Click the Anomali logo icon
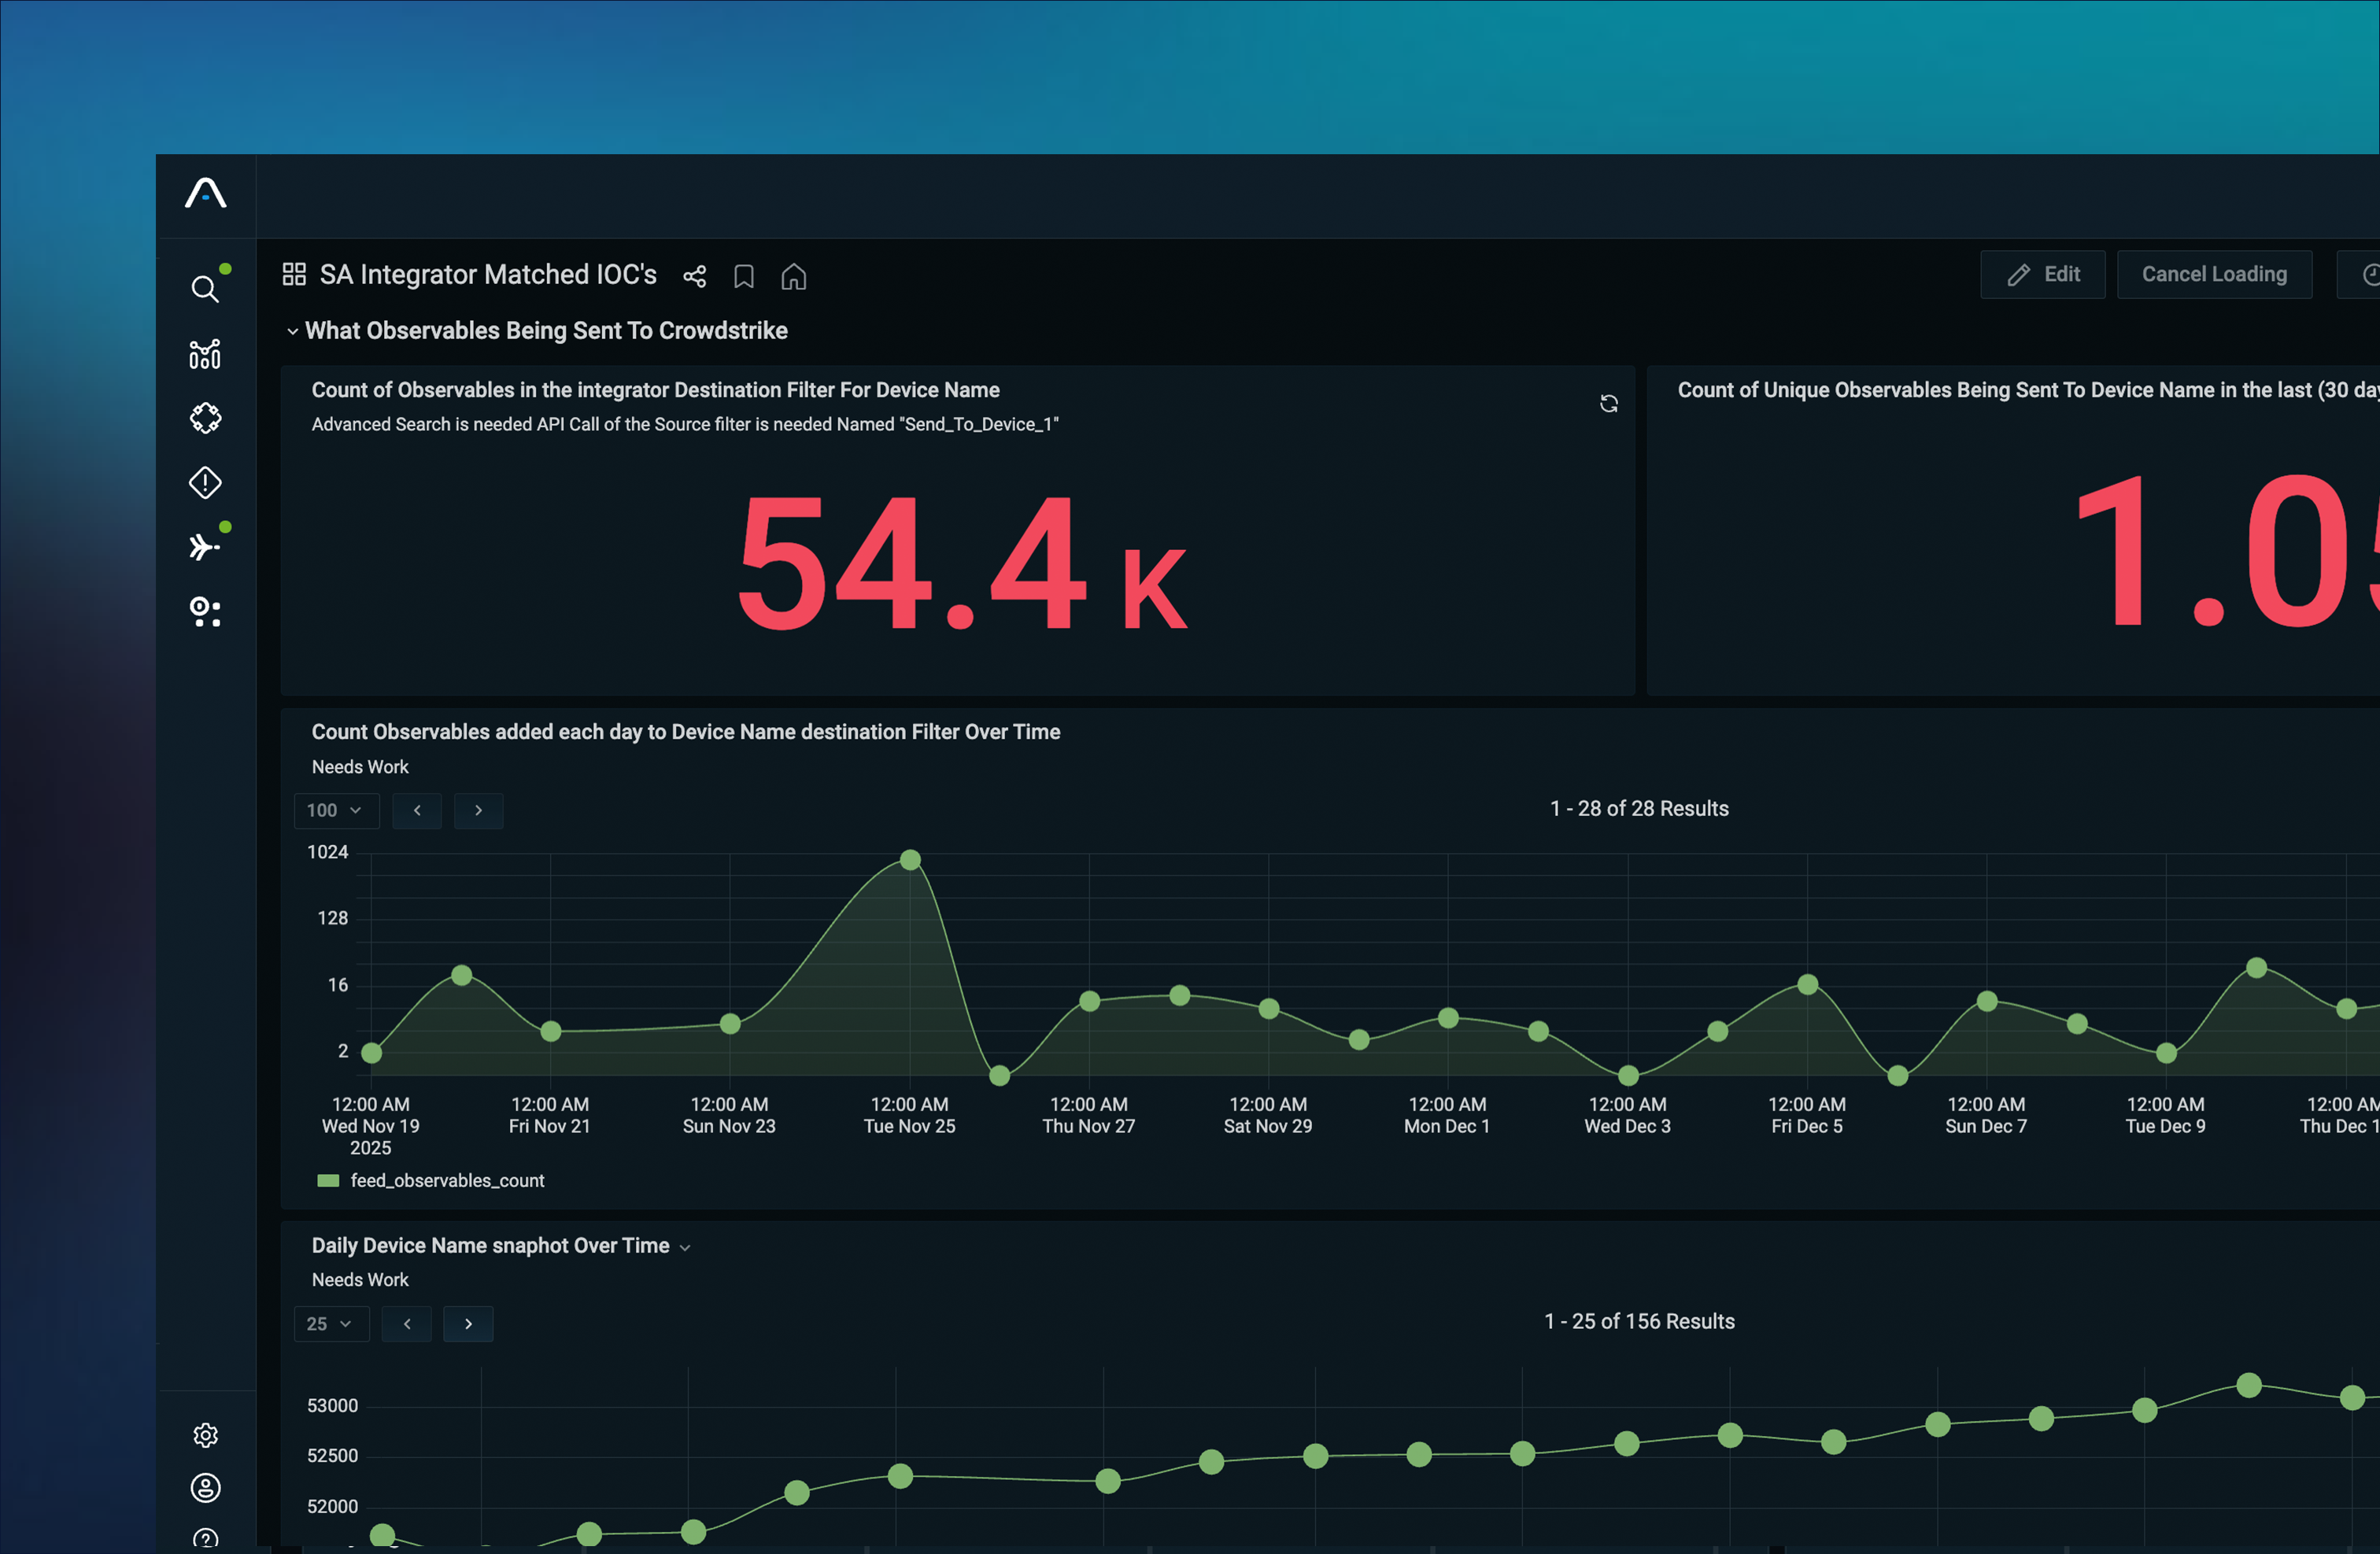 [206, 194]
